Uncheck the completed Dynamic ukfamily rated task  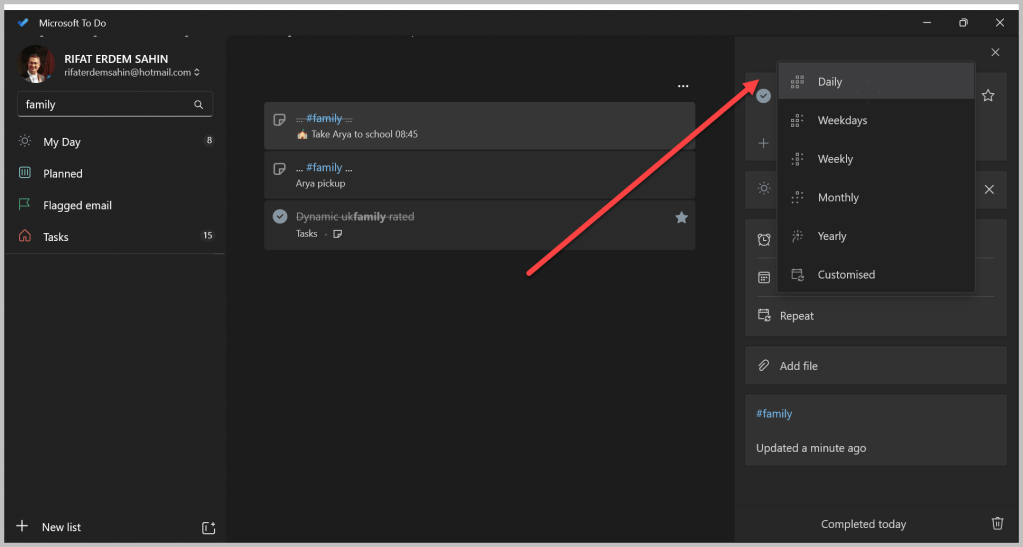[280, 217]
